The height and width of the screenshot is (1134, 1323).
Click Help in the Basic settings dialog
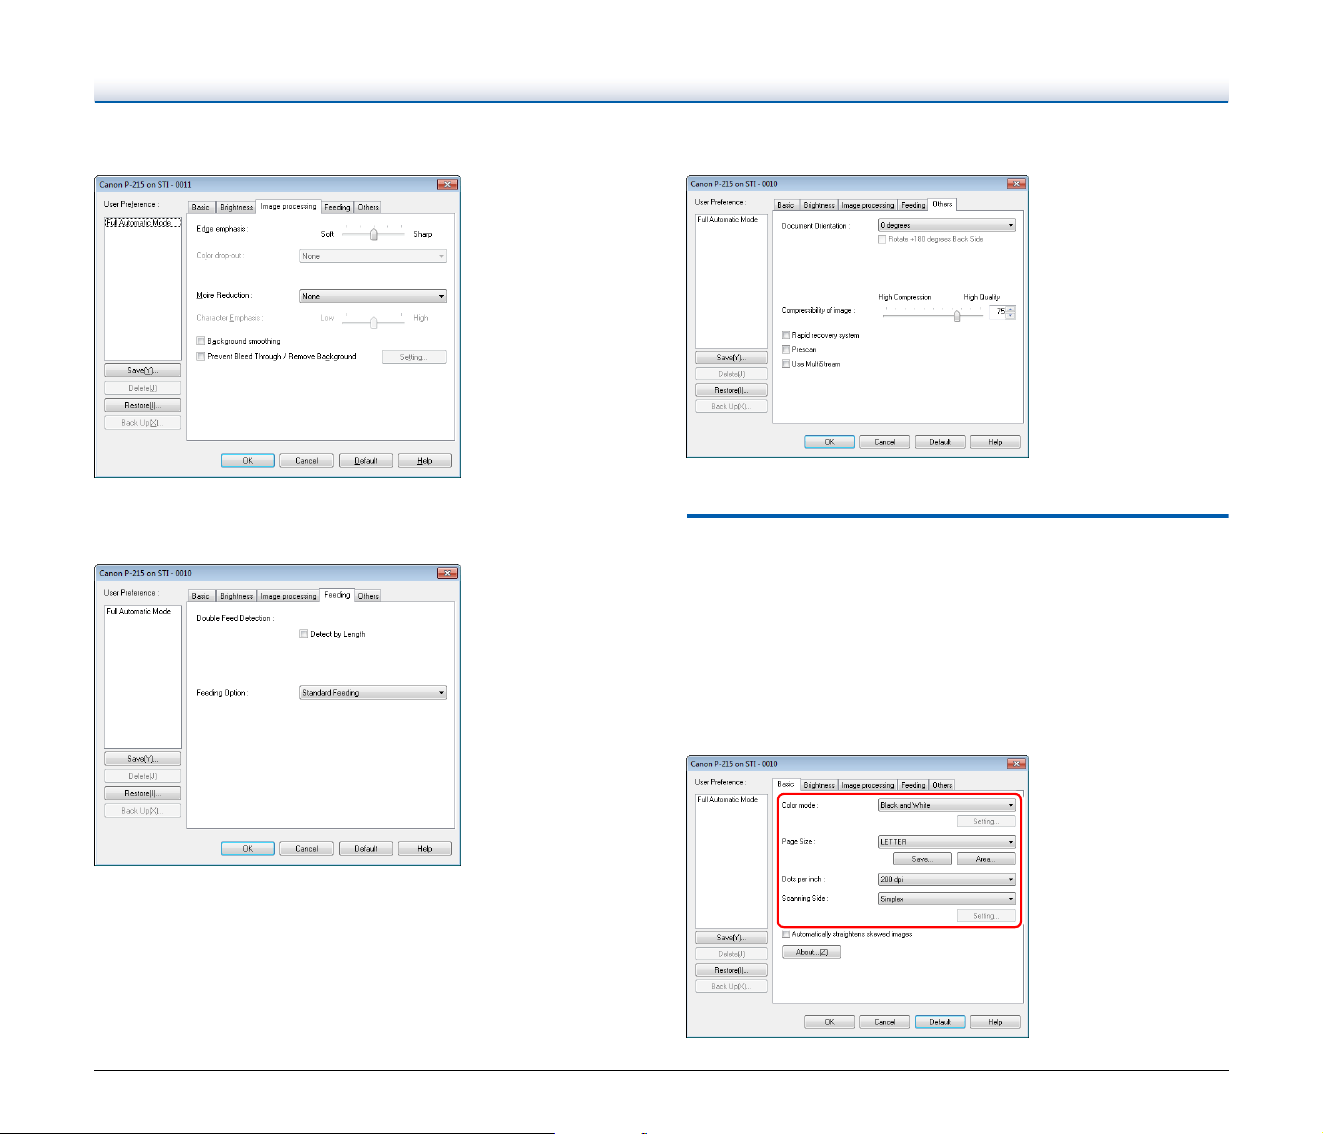coord(996,1022)
